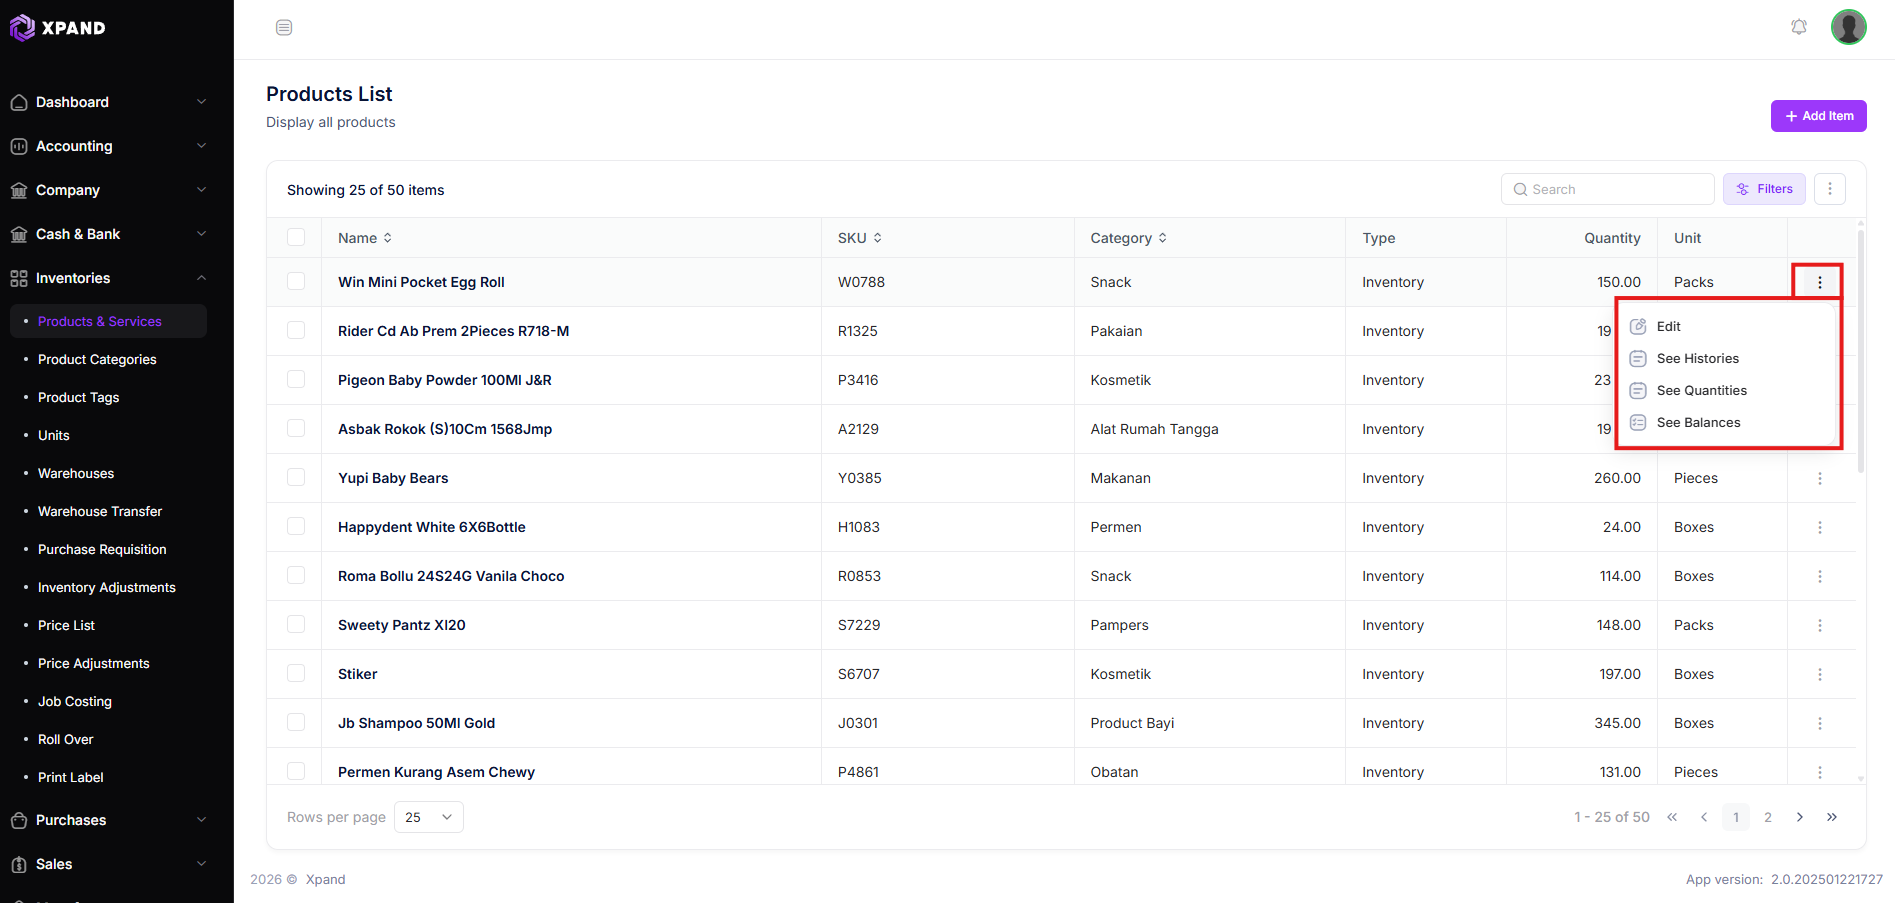Click the Add Item button
Screen dimensions: 1895x903
1819,116
